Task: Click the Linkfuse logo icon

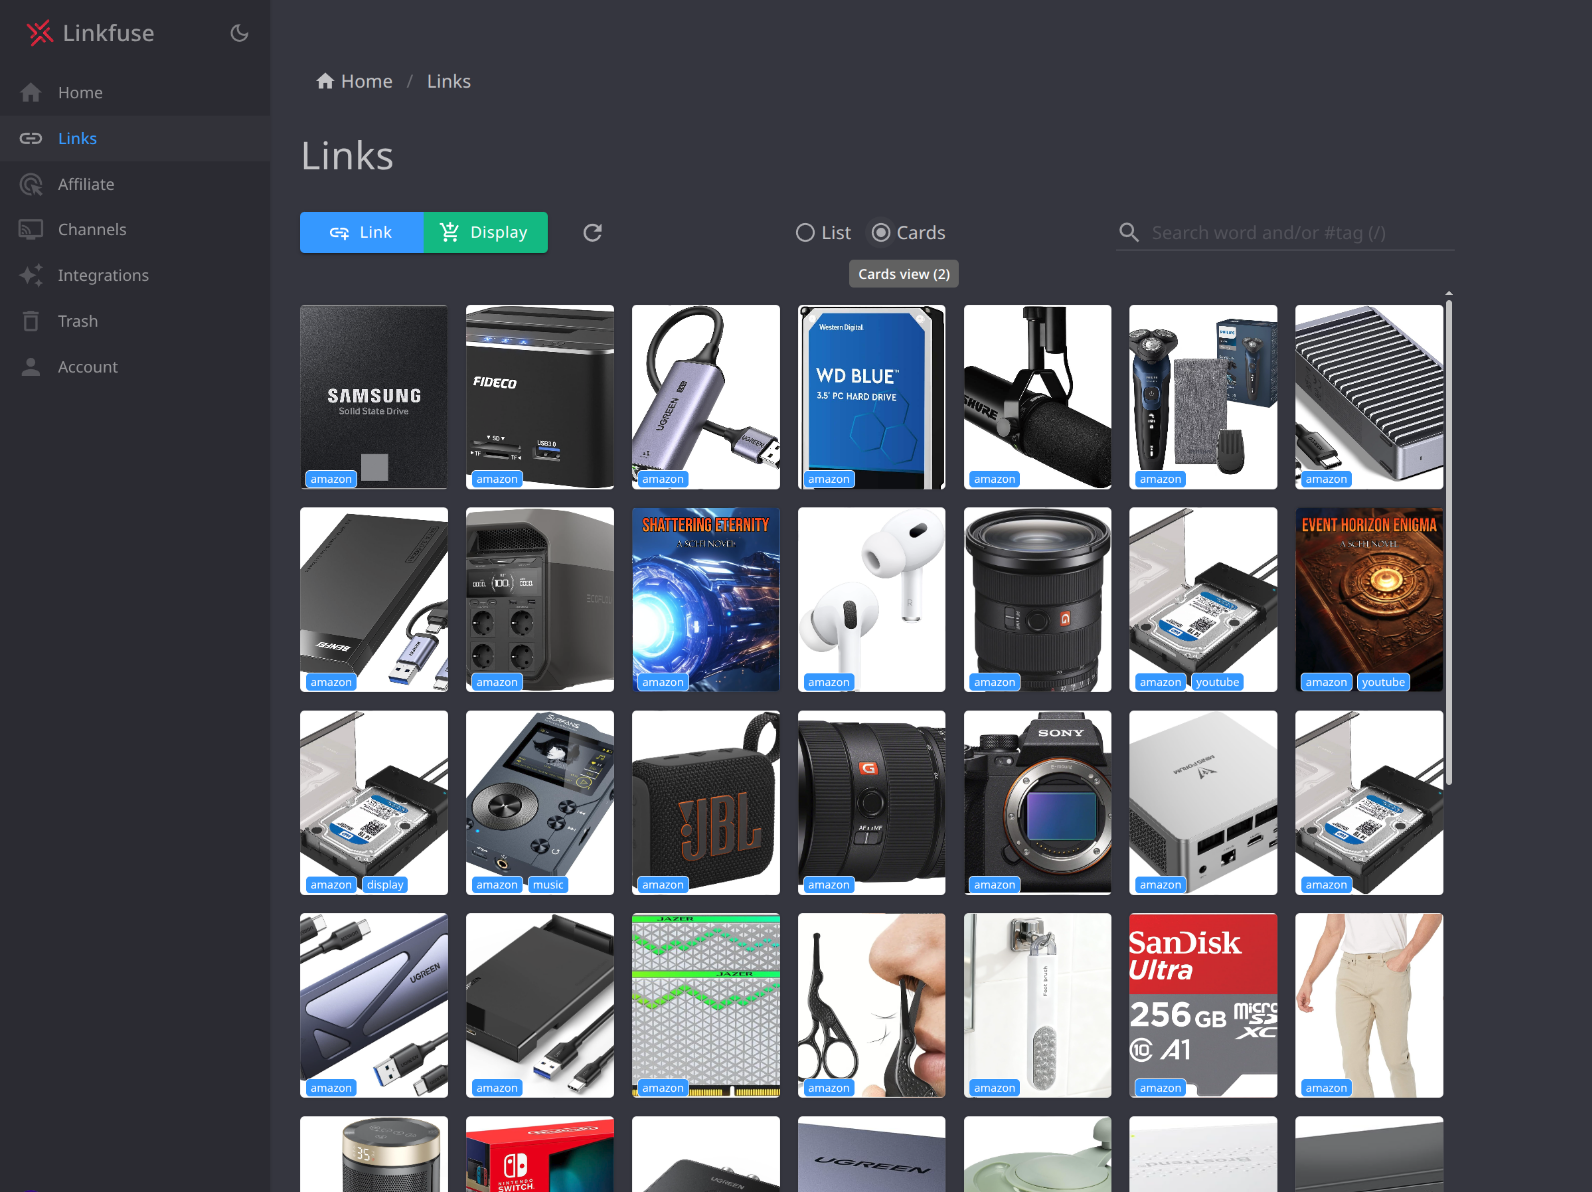Action: coord(39,33)
